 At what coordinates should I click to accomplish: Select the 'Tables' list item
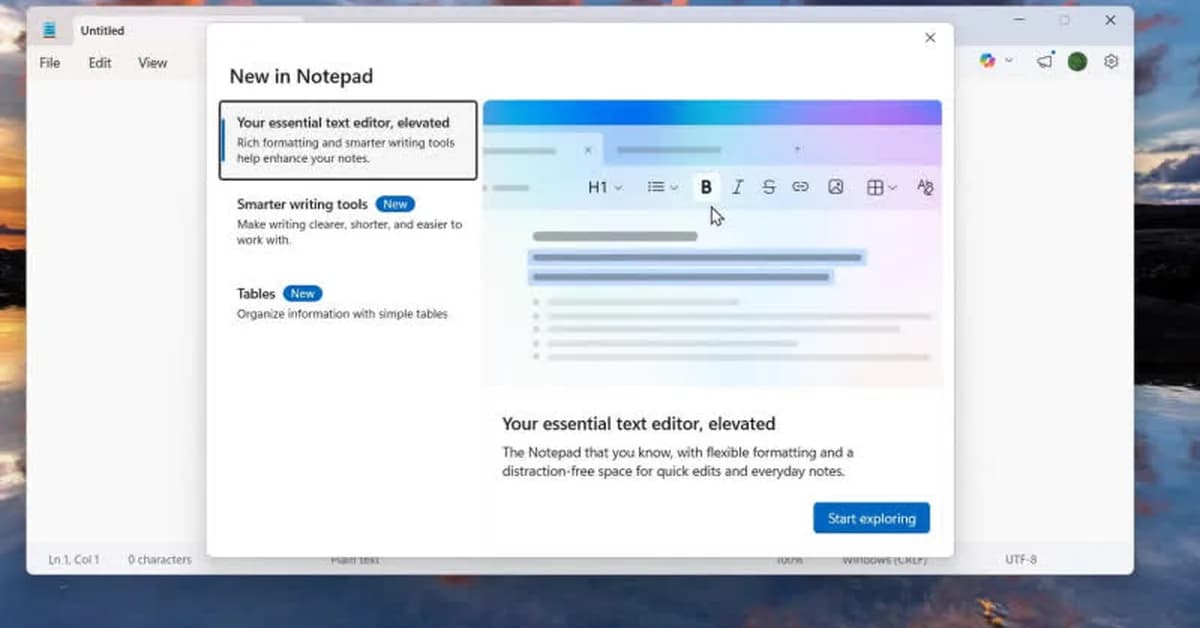[x=348, y=303]
